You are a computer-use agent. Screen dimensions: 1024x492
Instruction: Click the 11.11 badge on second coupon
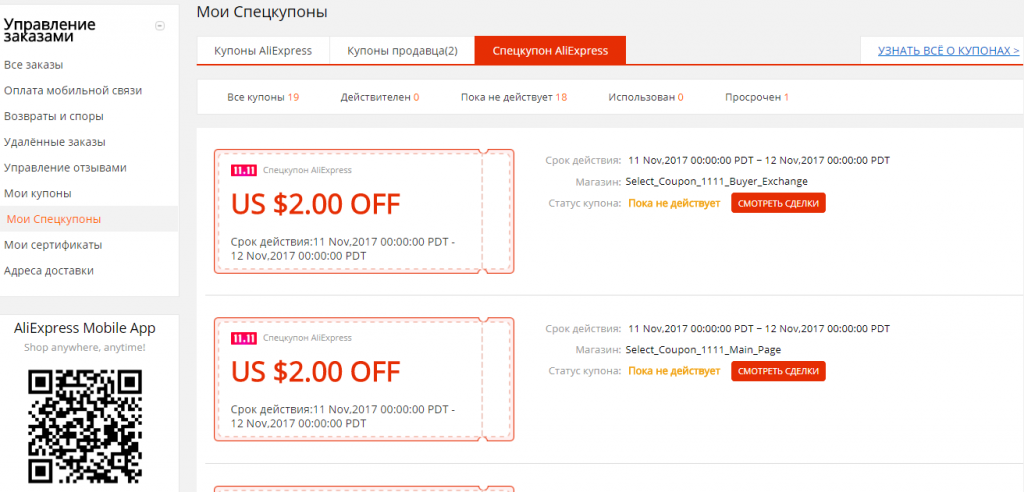(243, 338)
